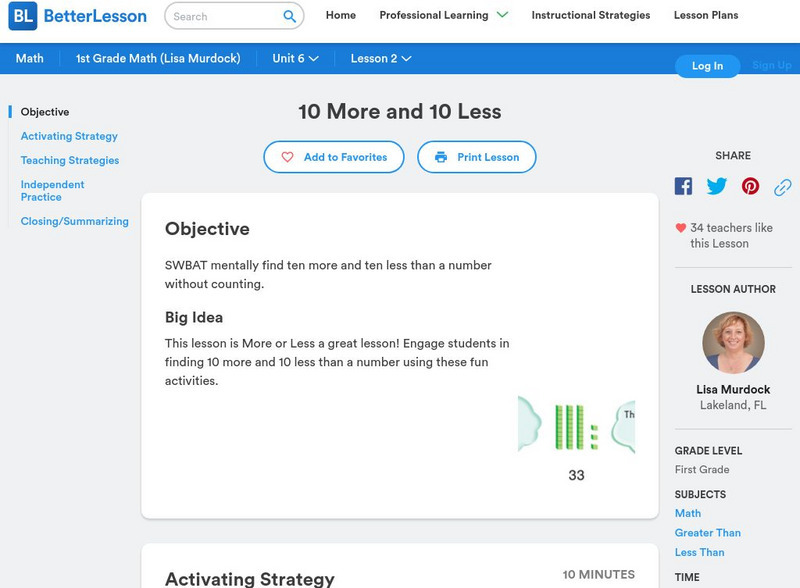Click the search magnifier icon
This screenshot has width=800, height=588.
coord(290,16)
